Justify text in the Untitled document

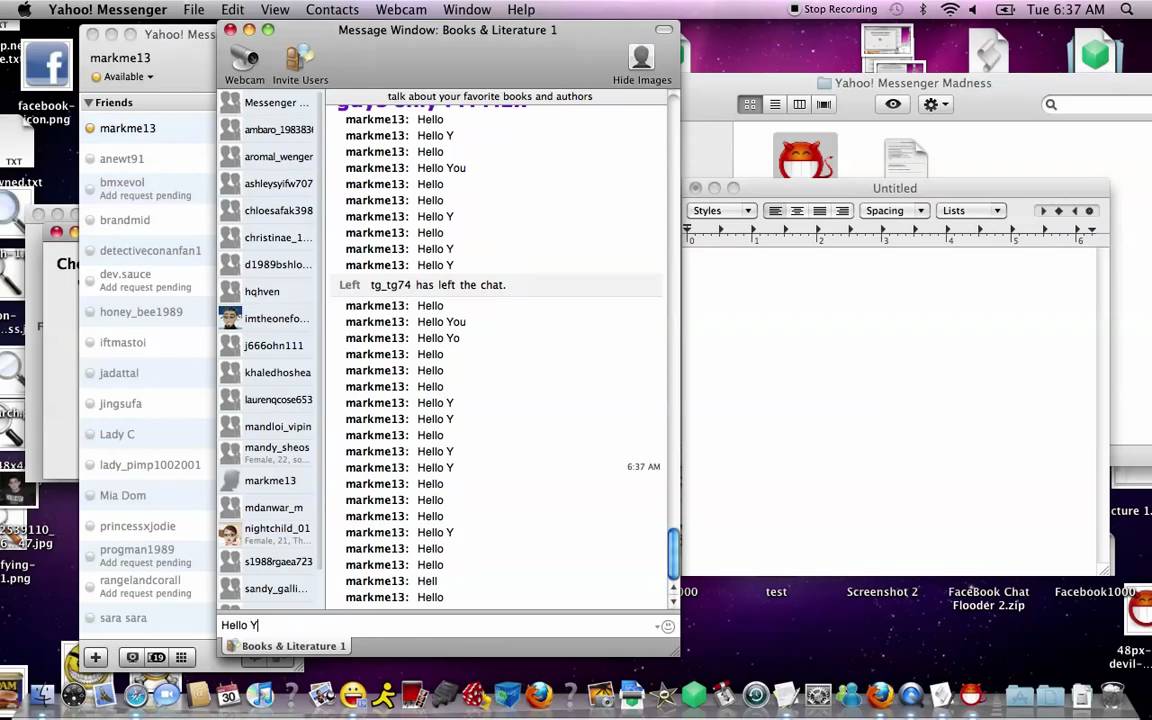[x=820, y=211]
